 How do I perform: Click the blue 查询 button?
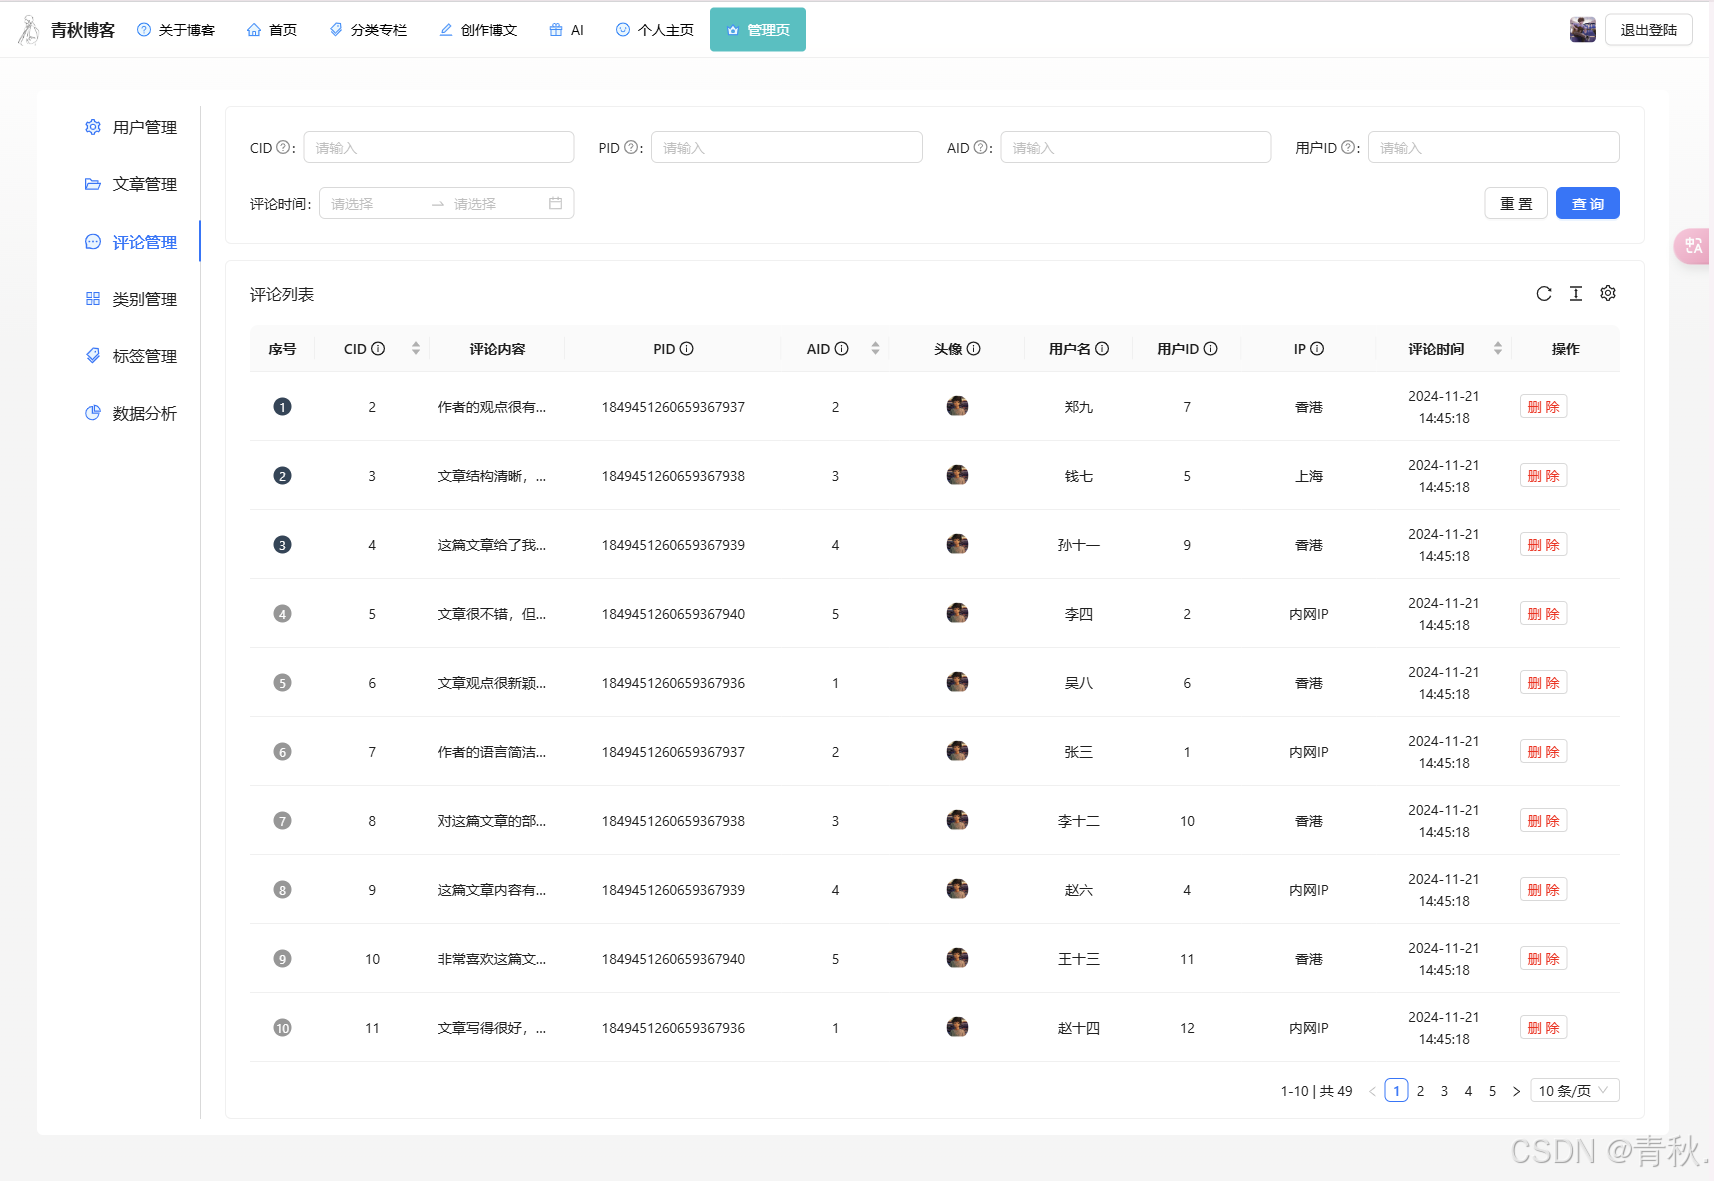coord(1587,204)
